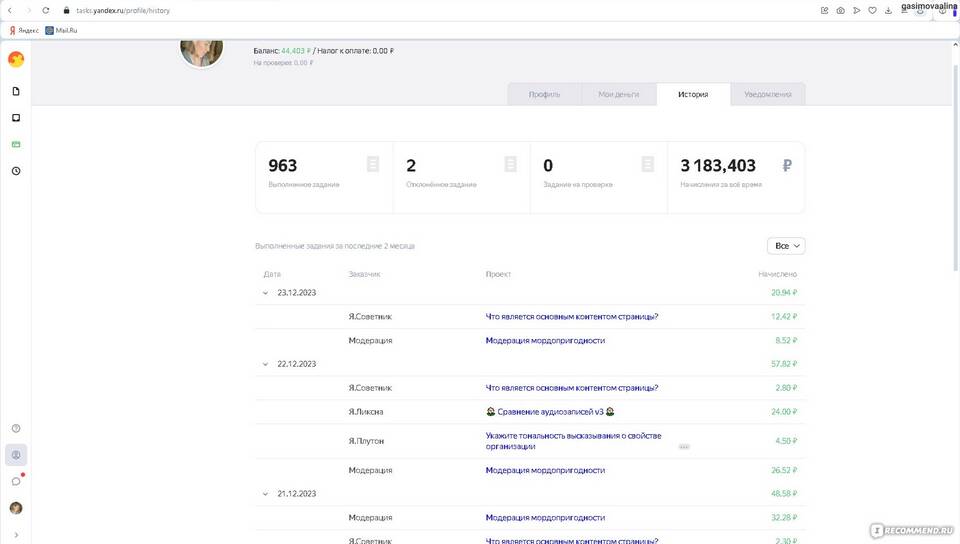Collapse the 21.12.2023 date group
The image size is (960, 544).
tap(265, 494)
